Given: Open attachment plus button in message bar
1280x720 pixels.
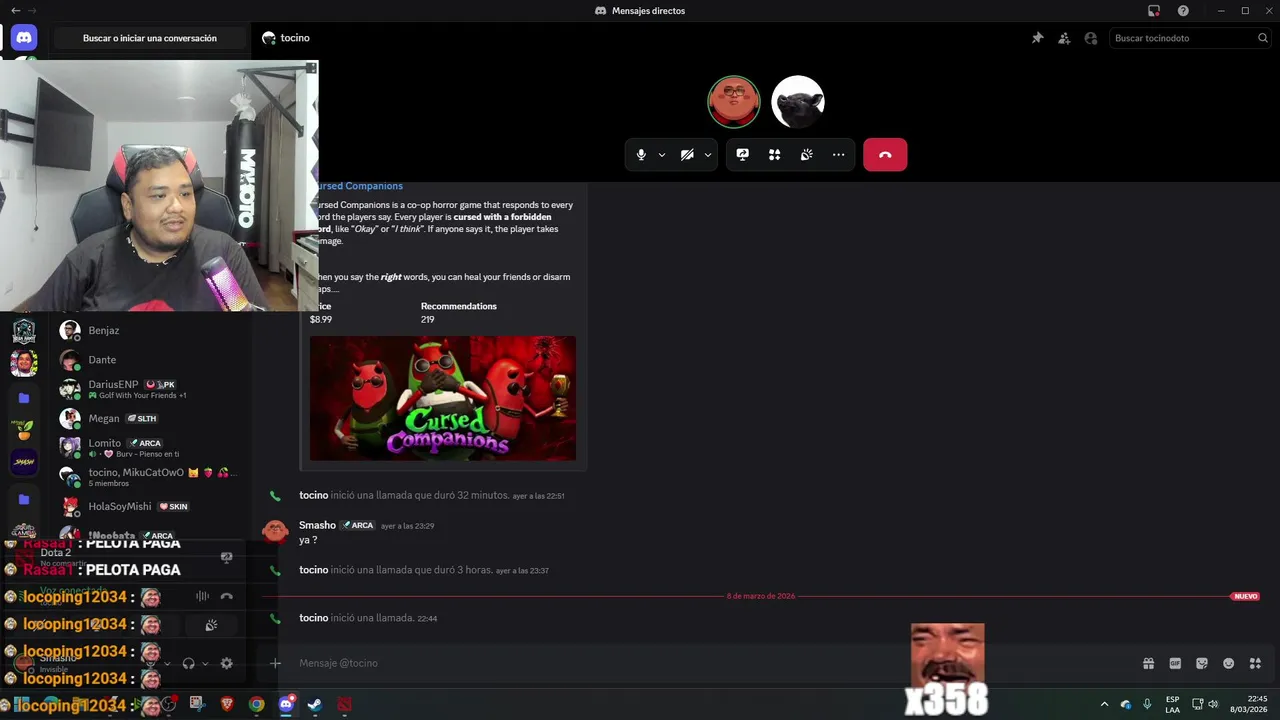Looking at the screenshot, I should pos(275,663).
